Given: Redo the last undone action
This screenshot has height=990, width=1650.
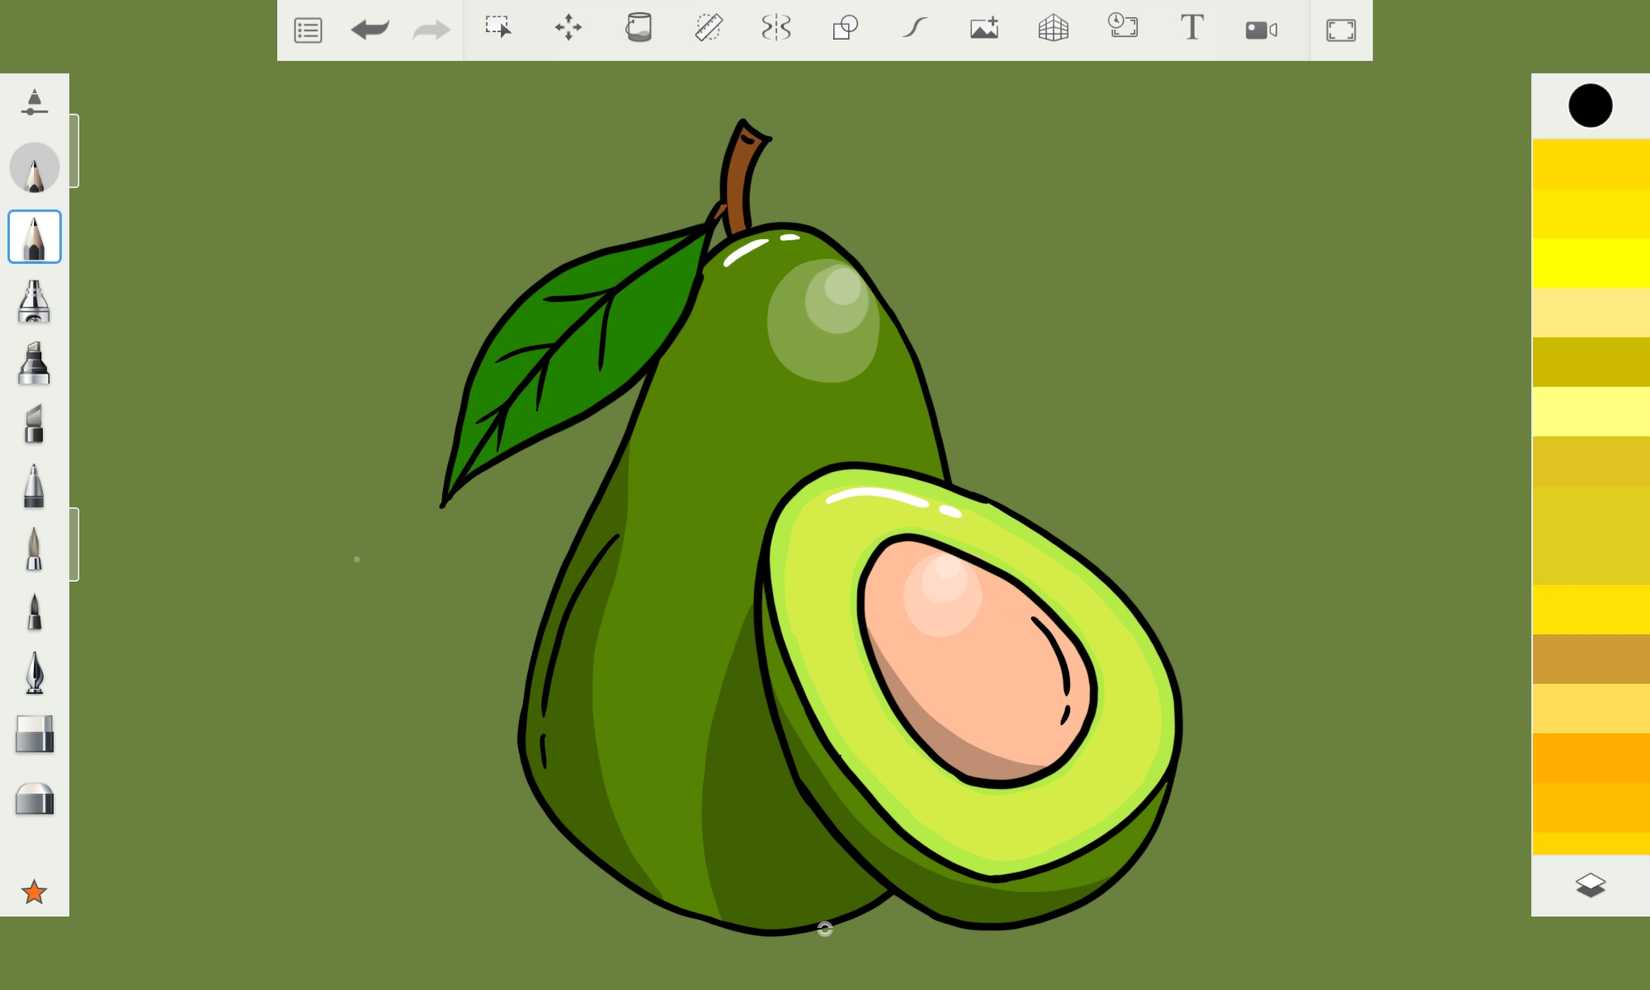Looking at the screenshot, I should point(430,29).
